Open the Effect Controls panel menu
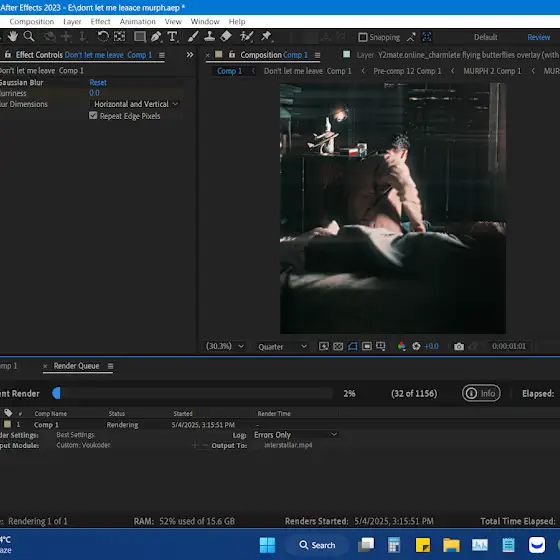Screen dimensions: 560x560 coord(162,55)
